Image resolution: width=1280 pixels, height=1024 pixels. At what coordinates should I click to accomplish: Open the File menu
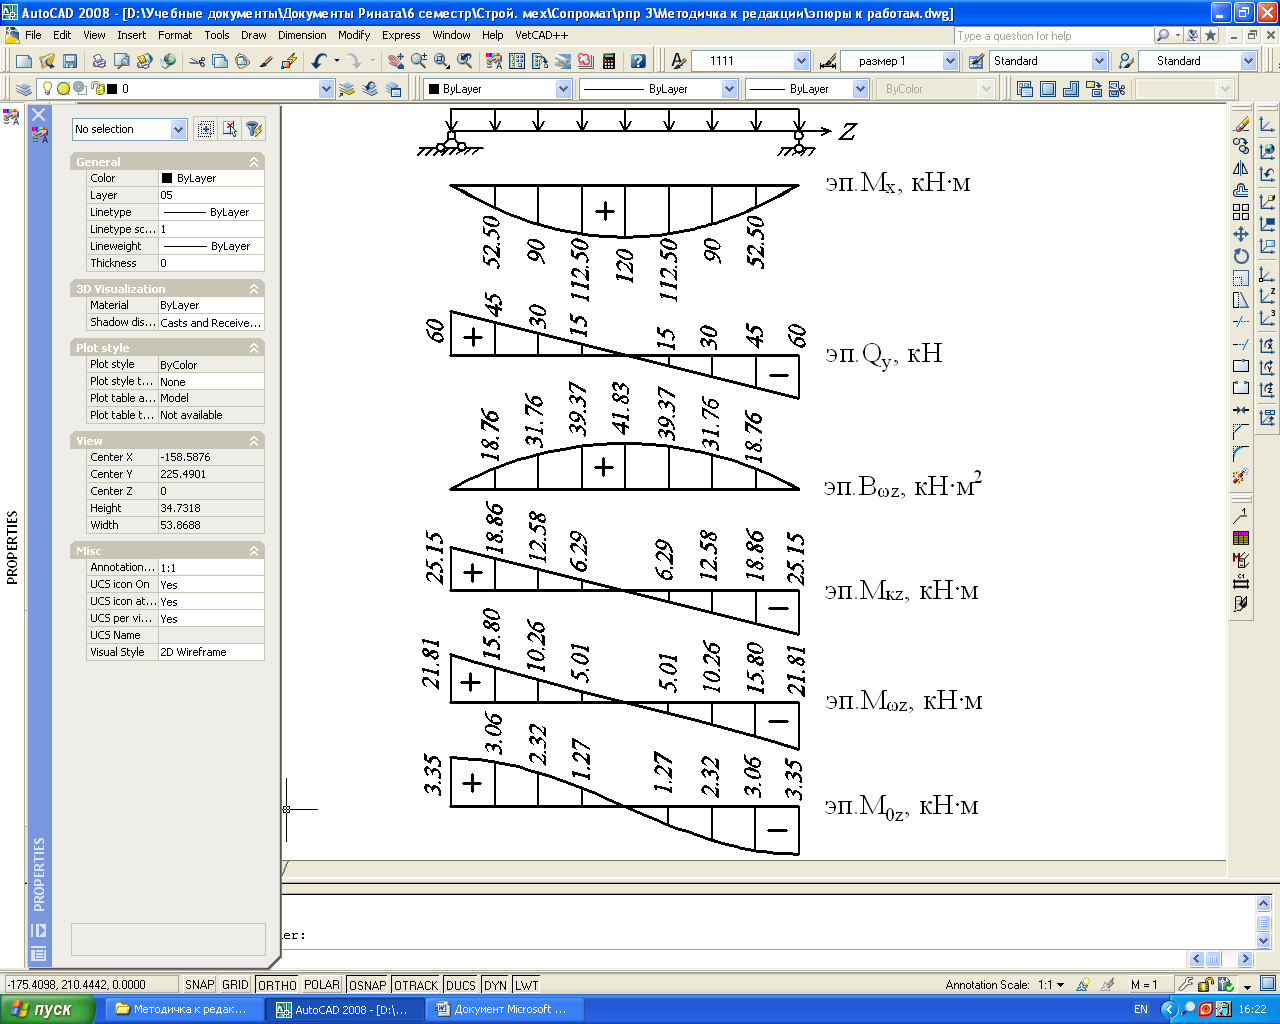point(33,35)
